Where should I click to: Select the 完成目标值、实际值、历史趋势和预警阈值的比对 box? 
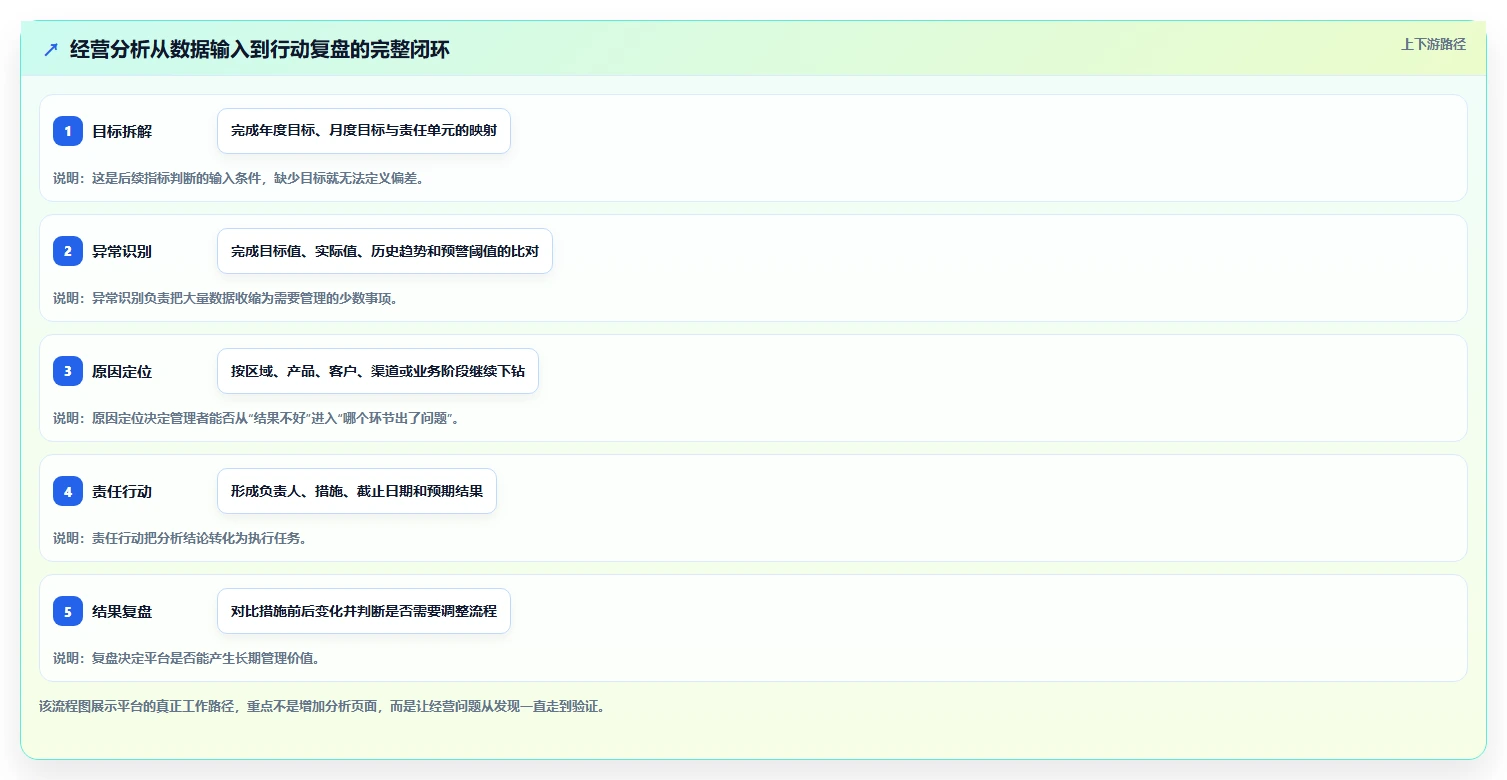(385, 251)
